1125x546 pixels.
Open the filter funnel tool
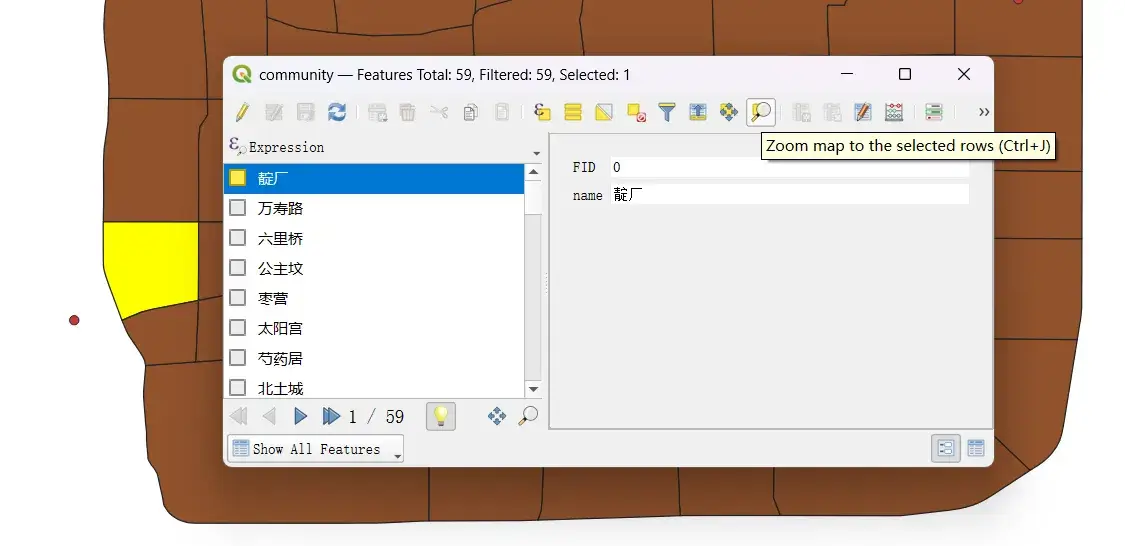(x=667, y=112)
